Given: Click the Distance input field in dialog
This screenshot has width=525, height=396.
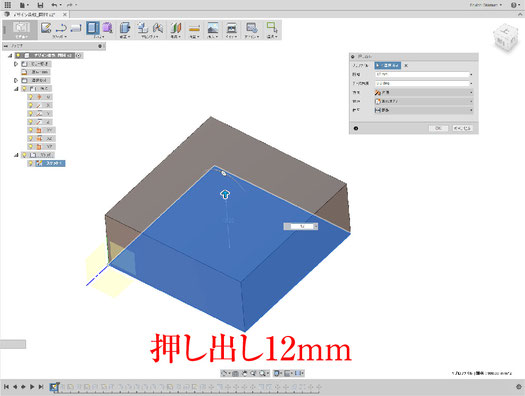Looking at the screenshot, I should (x=424, y=74).
